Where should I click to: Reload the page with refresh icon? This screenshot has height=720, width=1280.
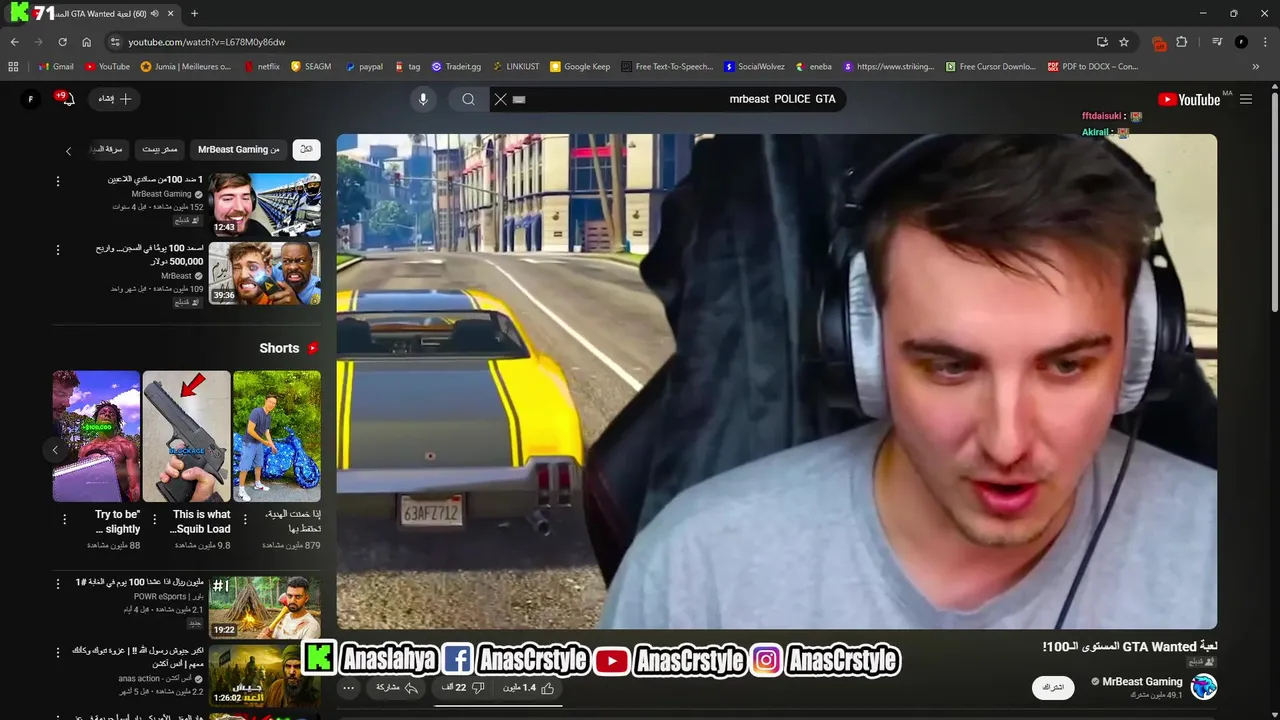62,42
